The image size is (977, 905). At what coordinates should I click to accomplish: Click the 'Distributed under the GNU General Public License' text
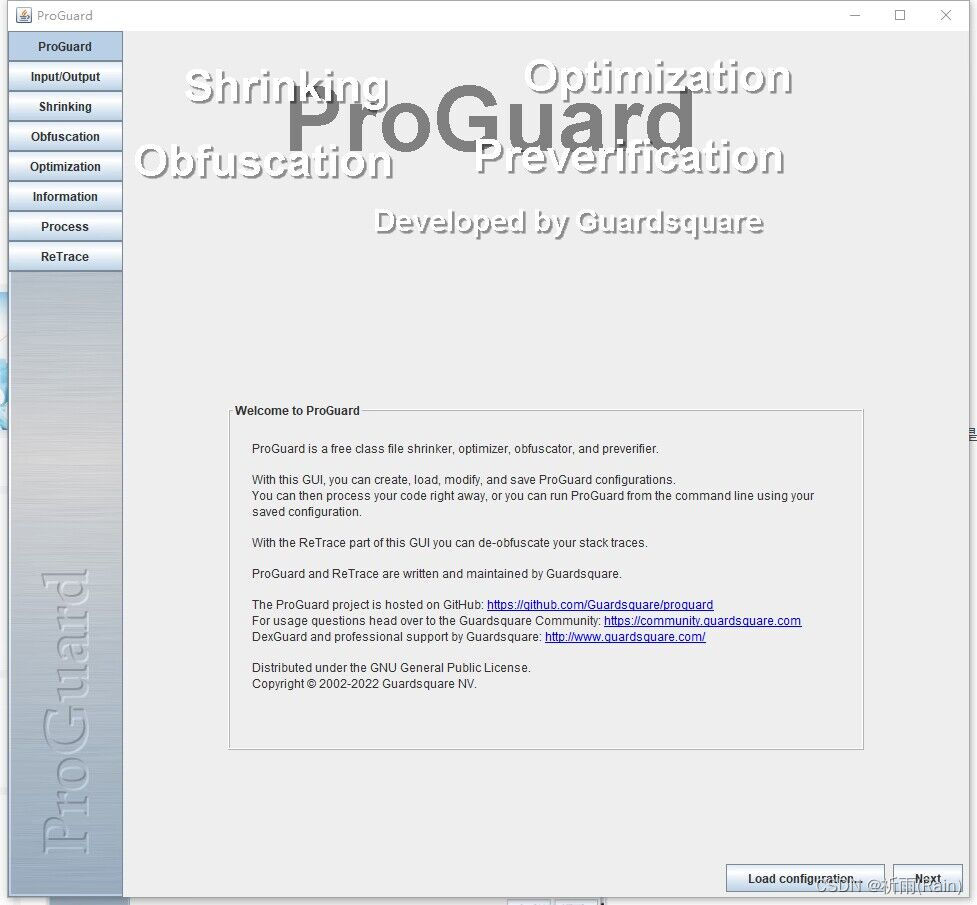[391, 668]
